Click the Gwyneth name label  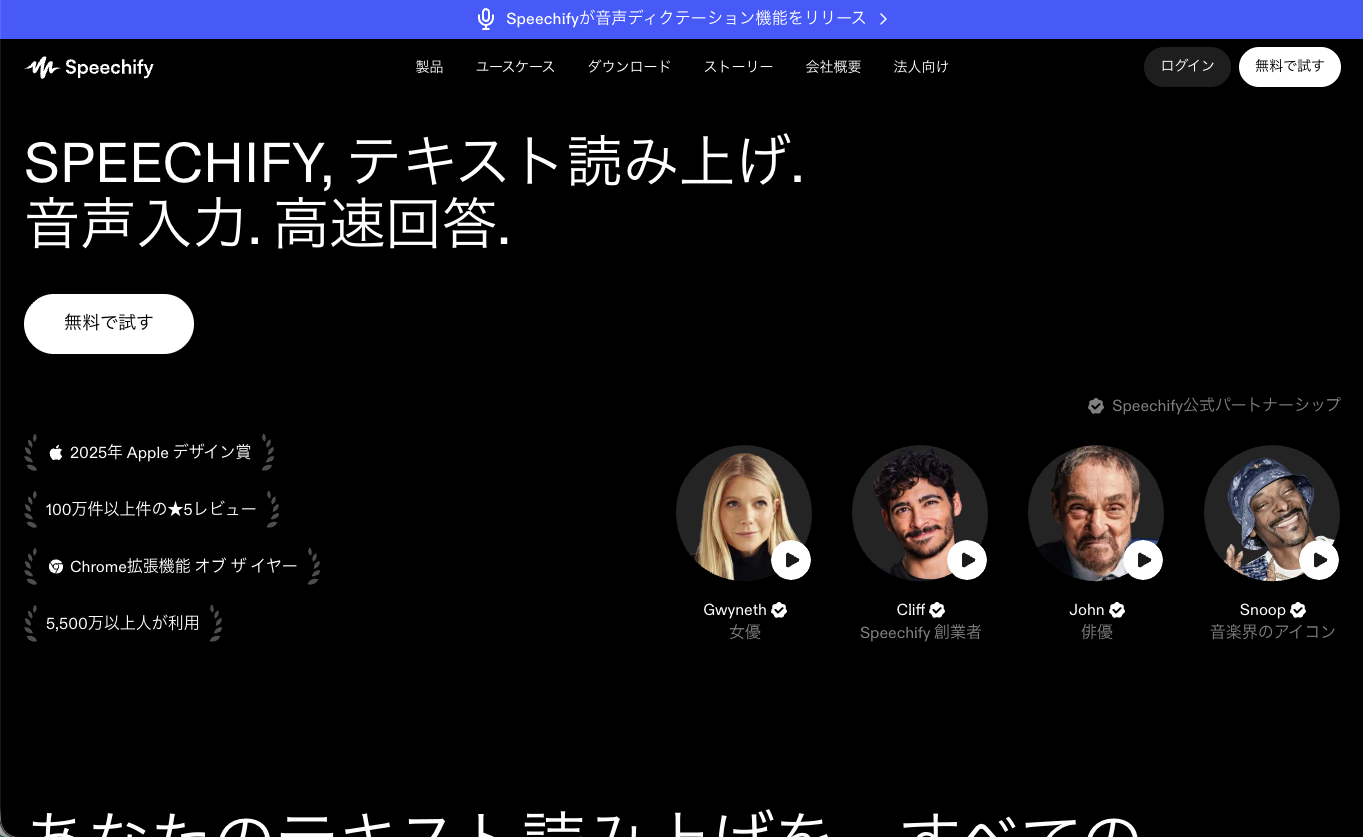click(x=735, y=610)
